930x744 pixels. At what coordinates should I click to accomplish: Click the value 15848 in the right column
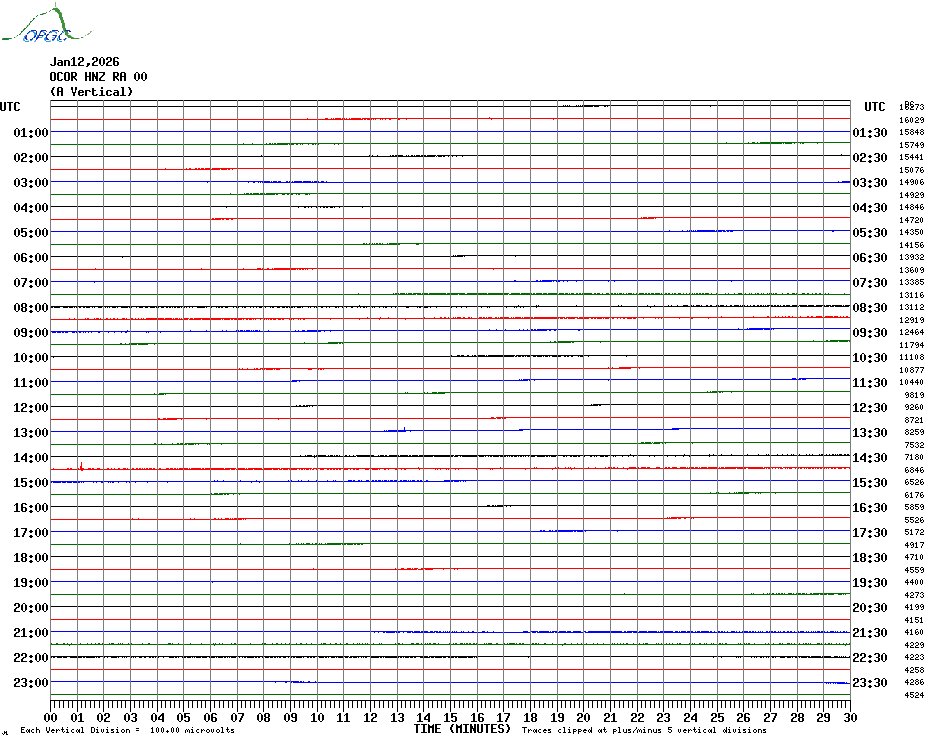point(912,132)
